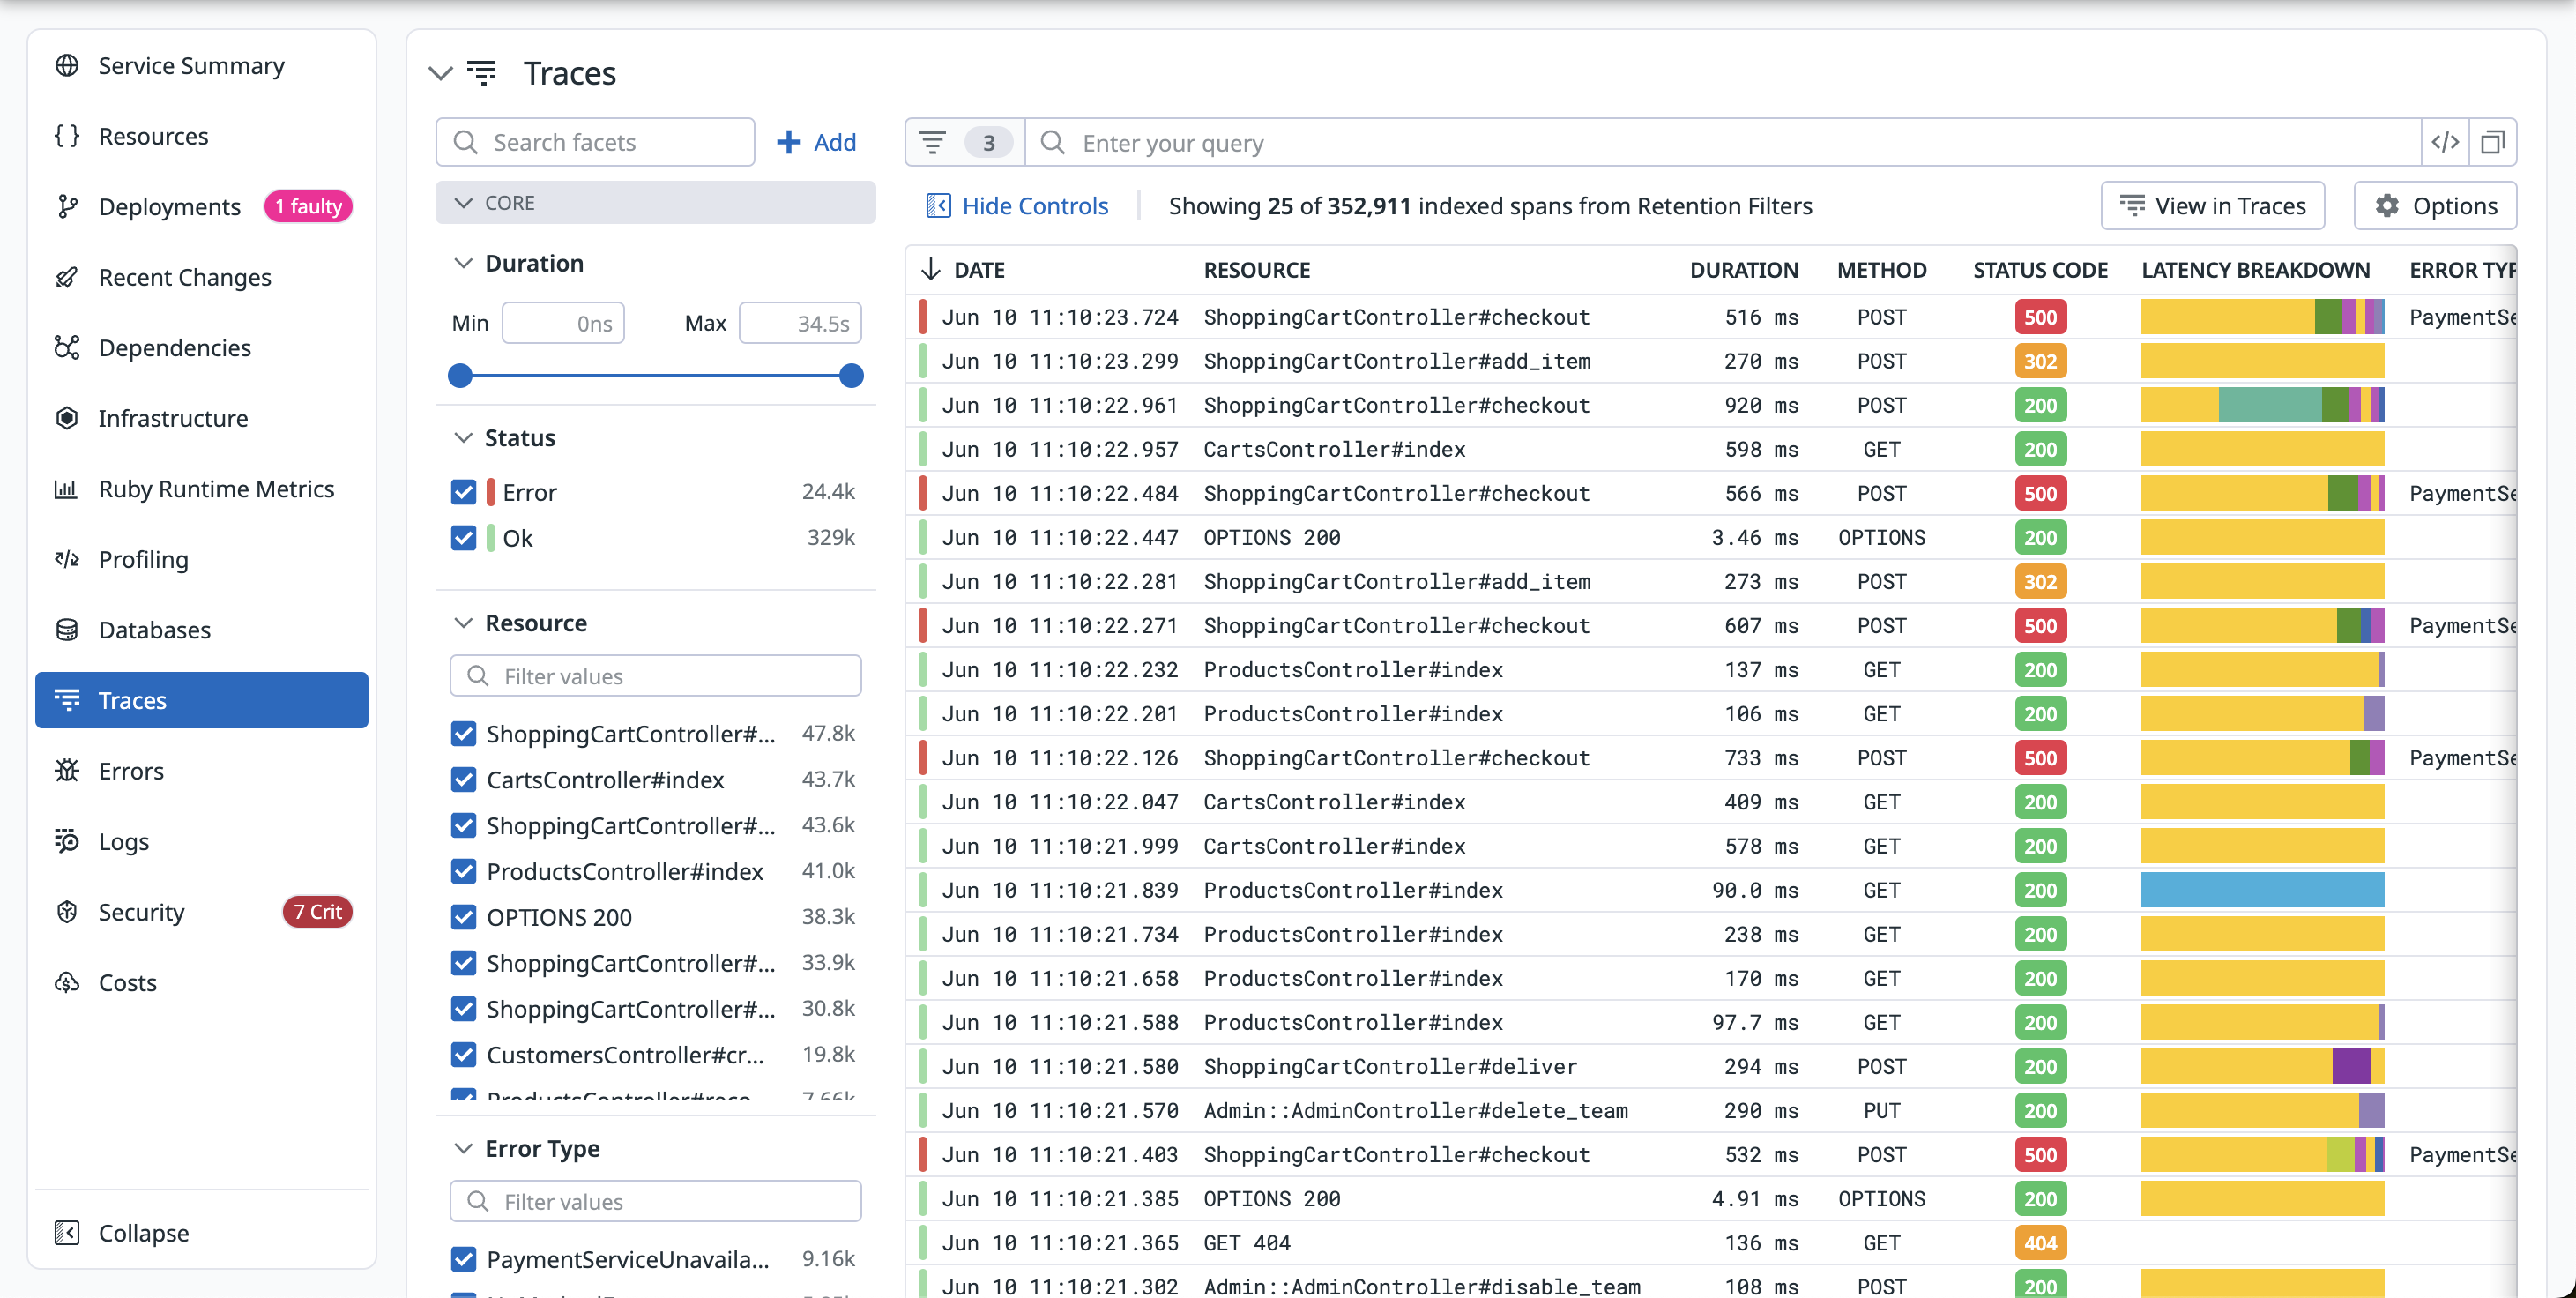Click the Resource Filter values field

(655, 676)
